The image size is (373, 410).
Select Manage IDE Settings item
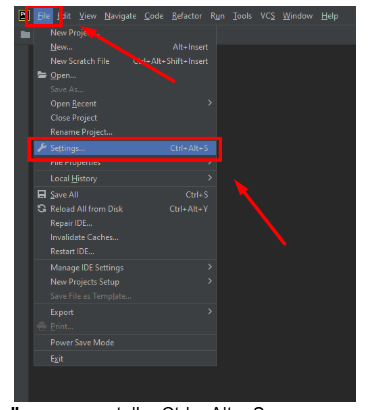click(125, 268)
